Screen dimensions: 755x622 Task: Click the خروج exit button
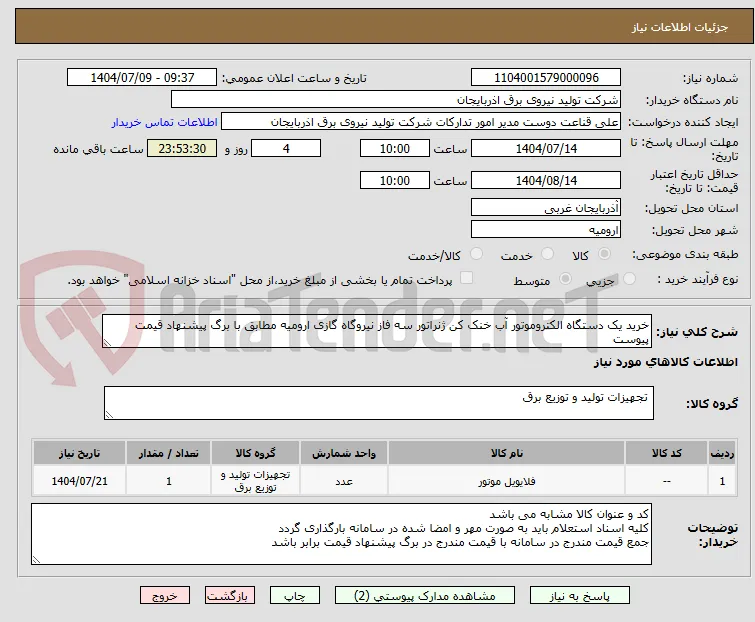(165, 596)
